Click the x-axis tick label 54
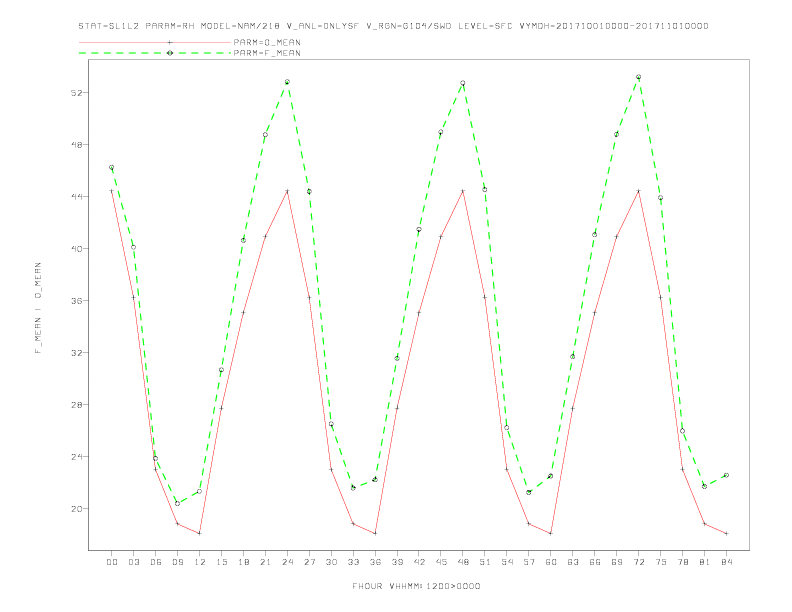The image size is (792, 612). point(507,562)
